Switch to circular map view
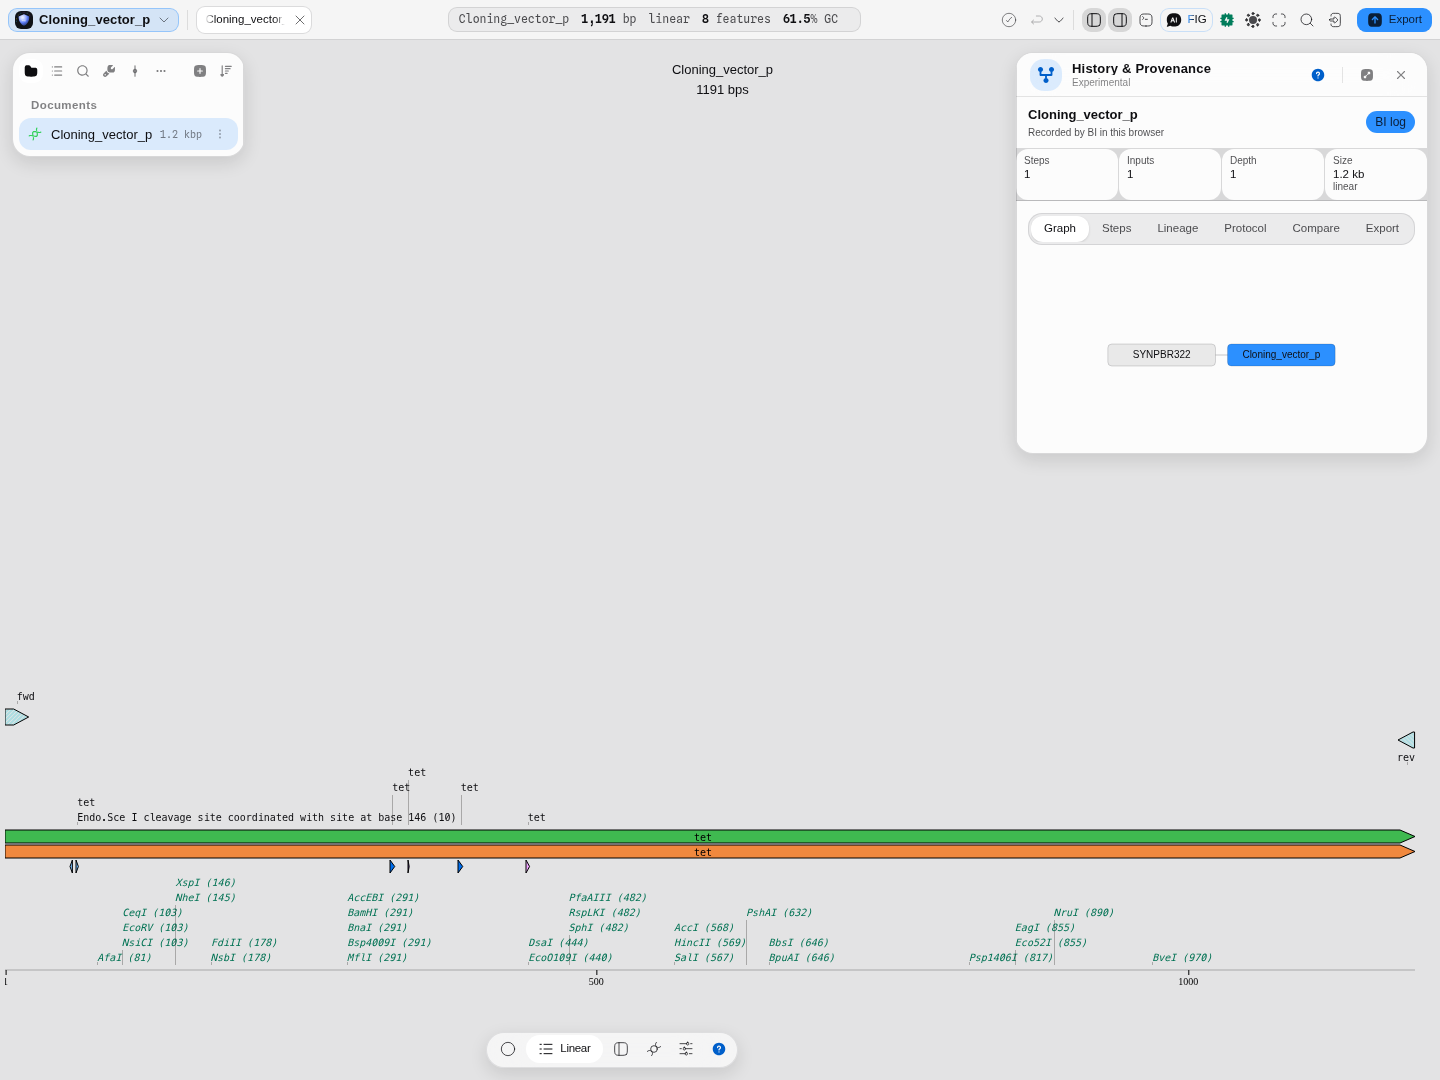This screenshot has height=1080, width=1440. (508, 1049)
